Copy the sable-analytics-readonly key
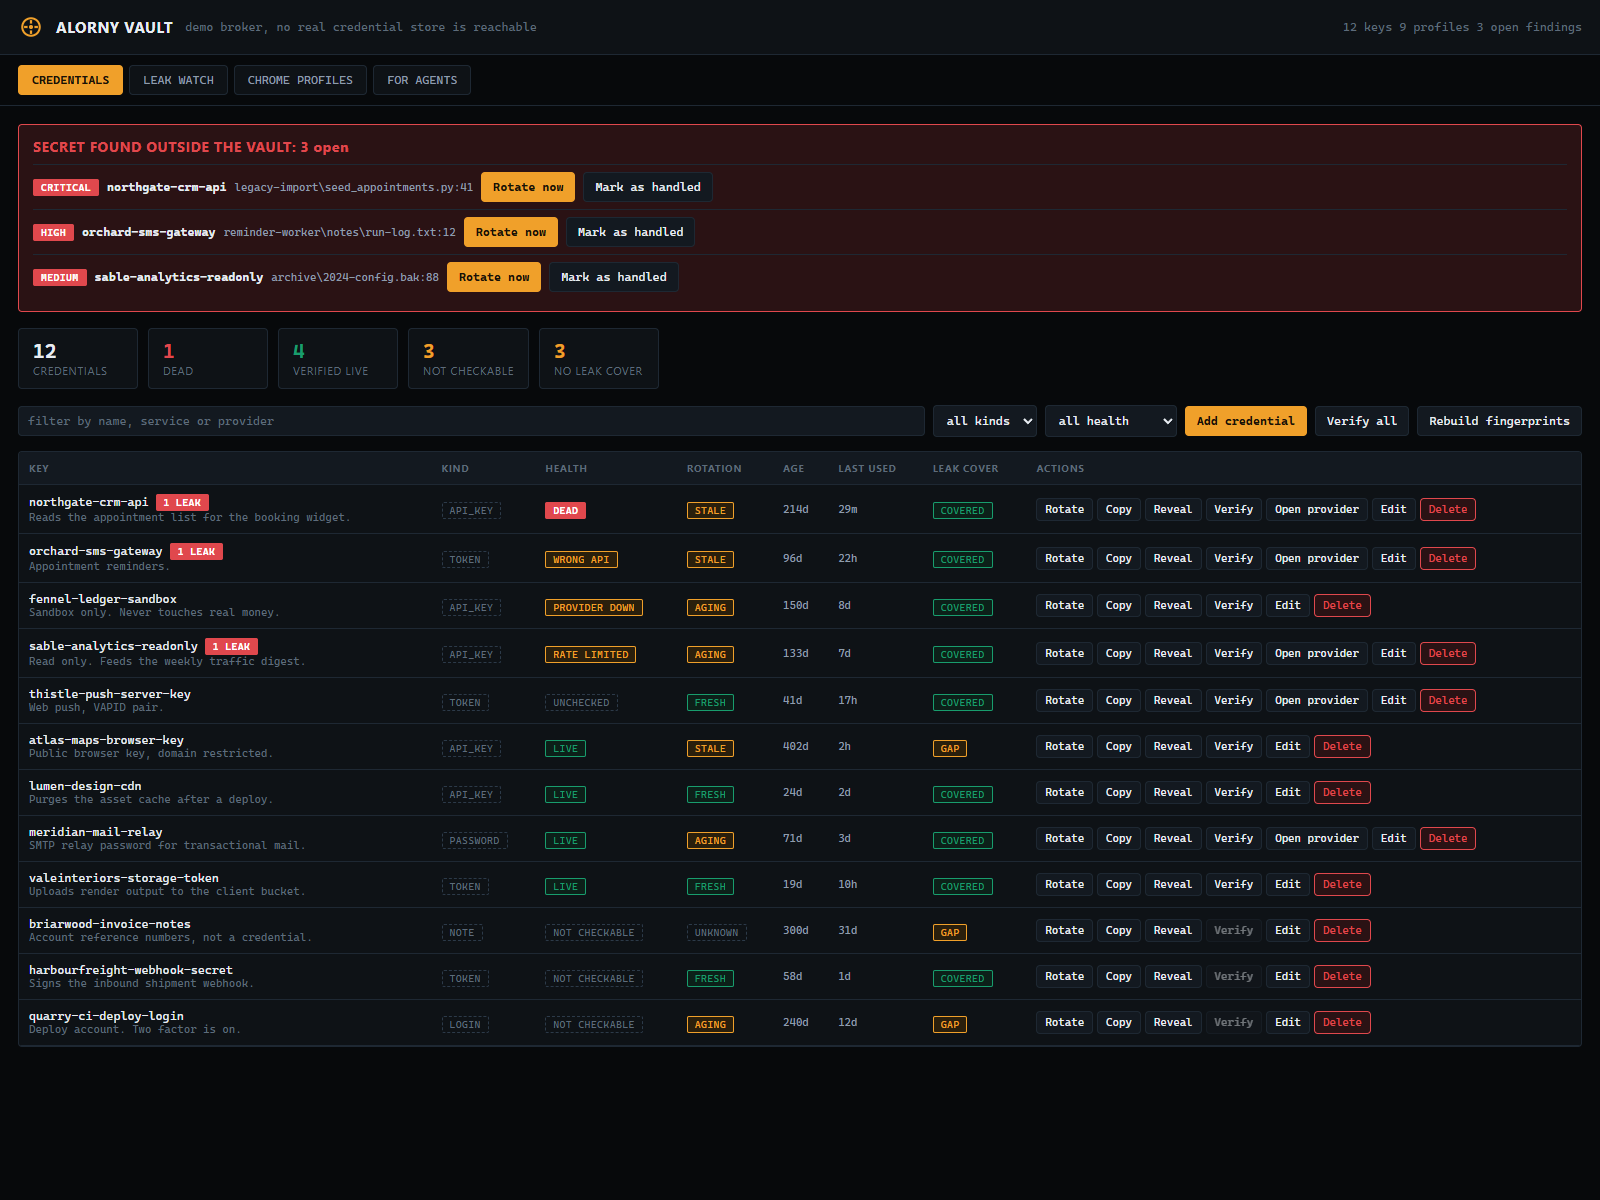Viewport: 1600px width, 1200px height. (x=1119, y=654)
